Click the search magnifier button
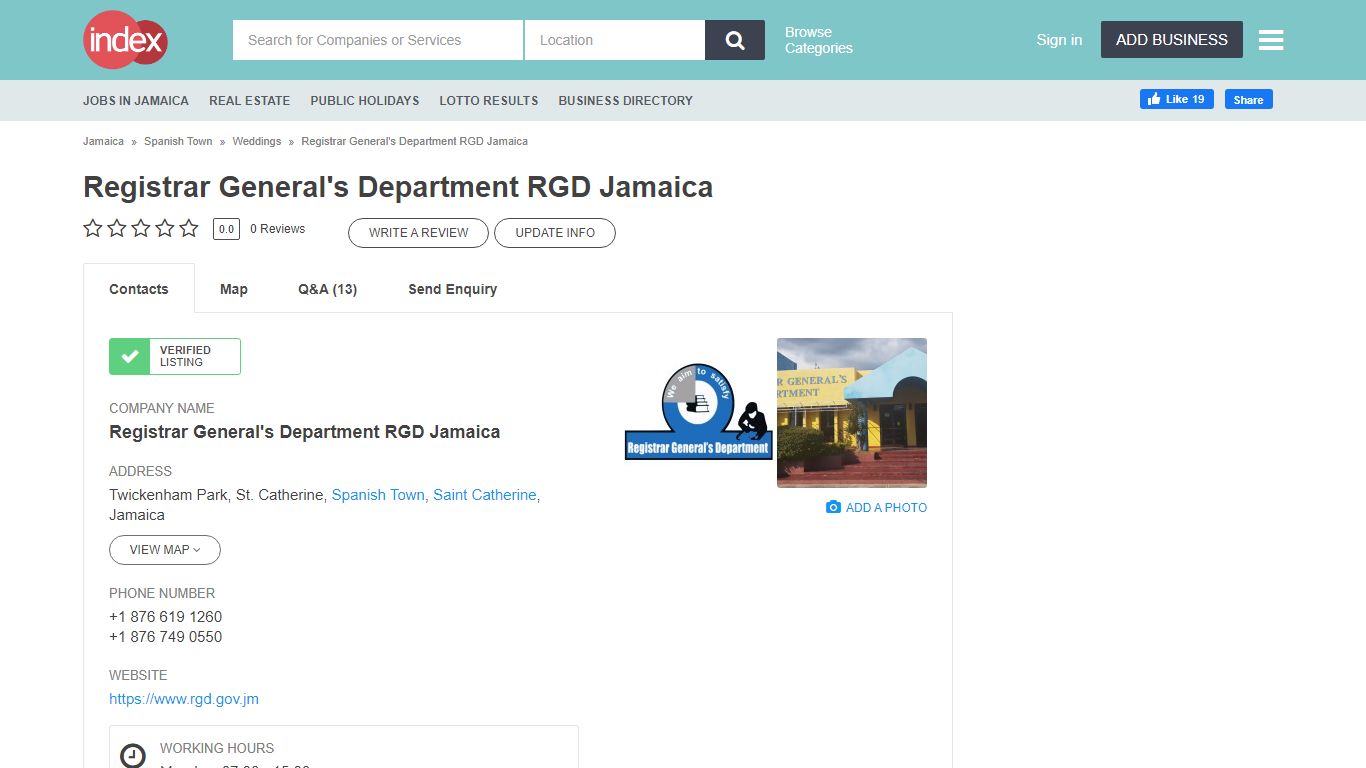The width and height of the screenshot is (1366, 768). pyautogui.click(x=735, y=40)
